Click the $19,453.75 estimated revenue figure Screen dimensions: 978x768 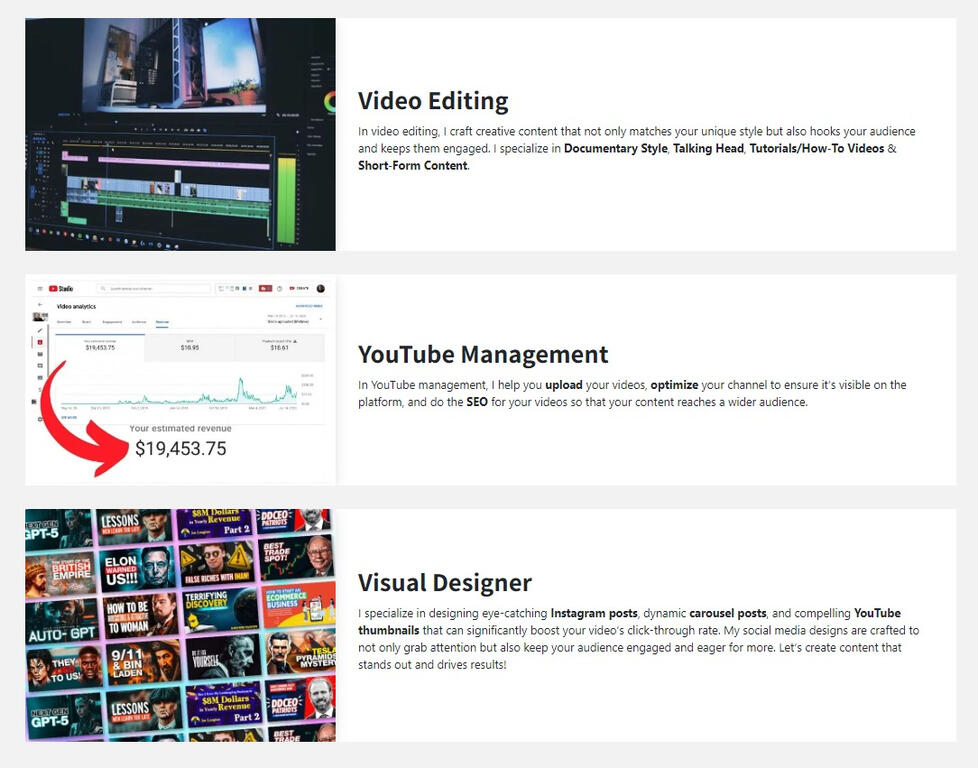pyautogui.click(x=181, y=449)
